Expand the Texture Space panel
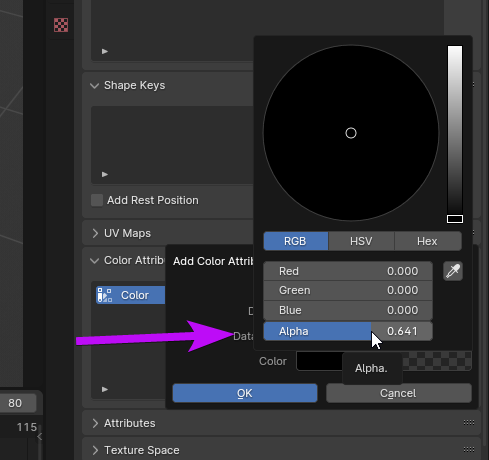Image resolution: width=489 pixels, height=460 pixels. (x=95, y=450)
